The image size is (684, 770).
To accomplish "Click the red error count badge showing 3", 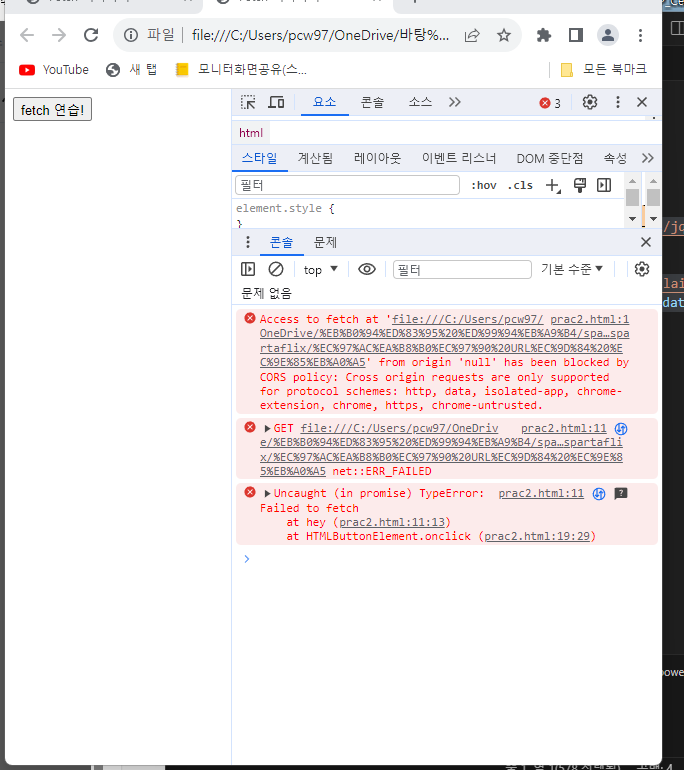I will pos(550,103).
